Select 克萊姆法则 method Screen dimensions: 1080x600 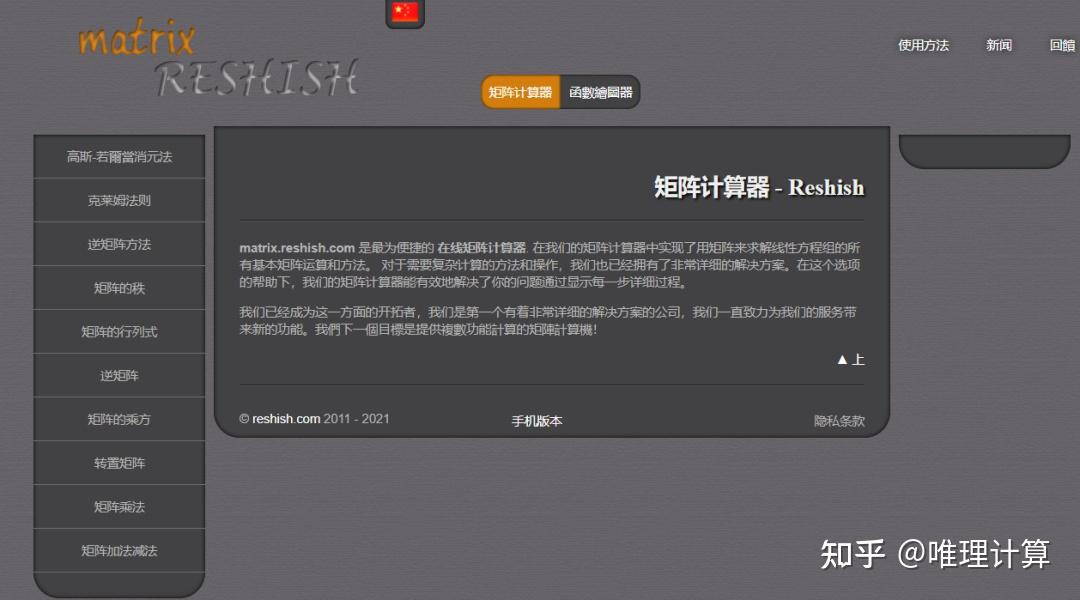(x=118, y=200)
